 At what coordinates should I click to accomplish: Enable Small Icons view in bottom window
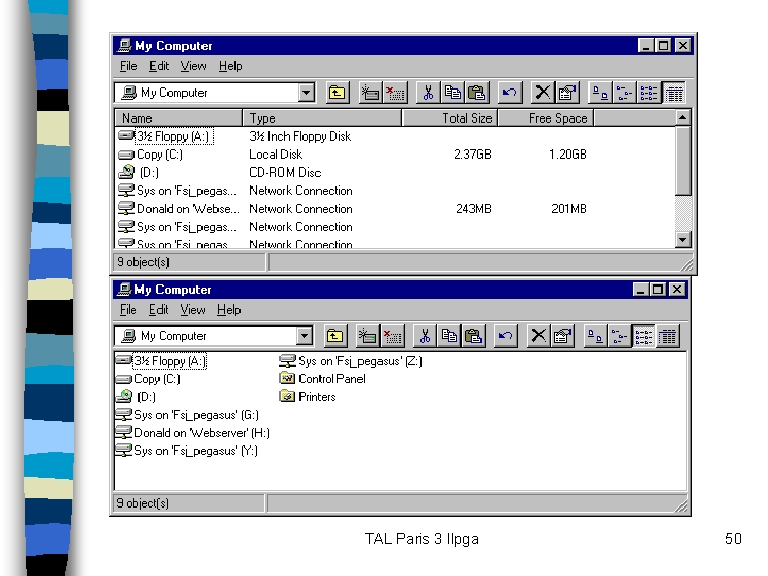(621, 336)
